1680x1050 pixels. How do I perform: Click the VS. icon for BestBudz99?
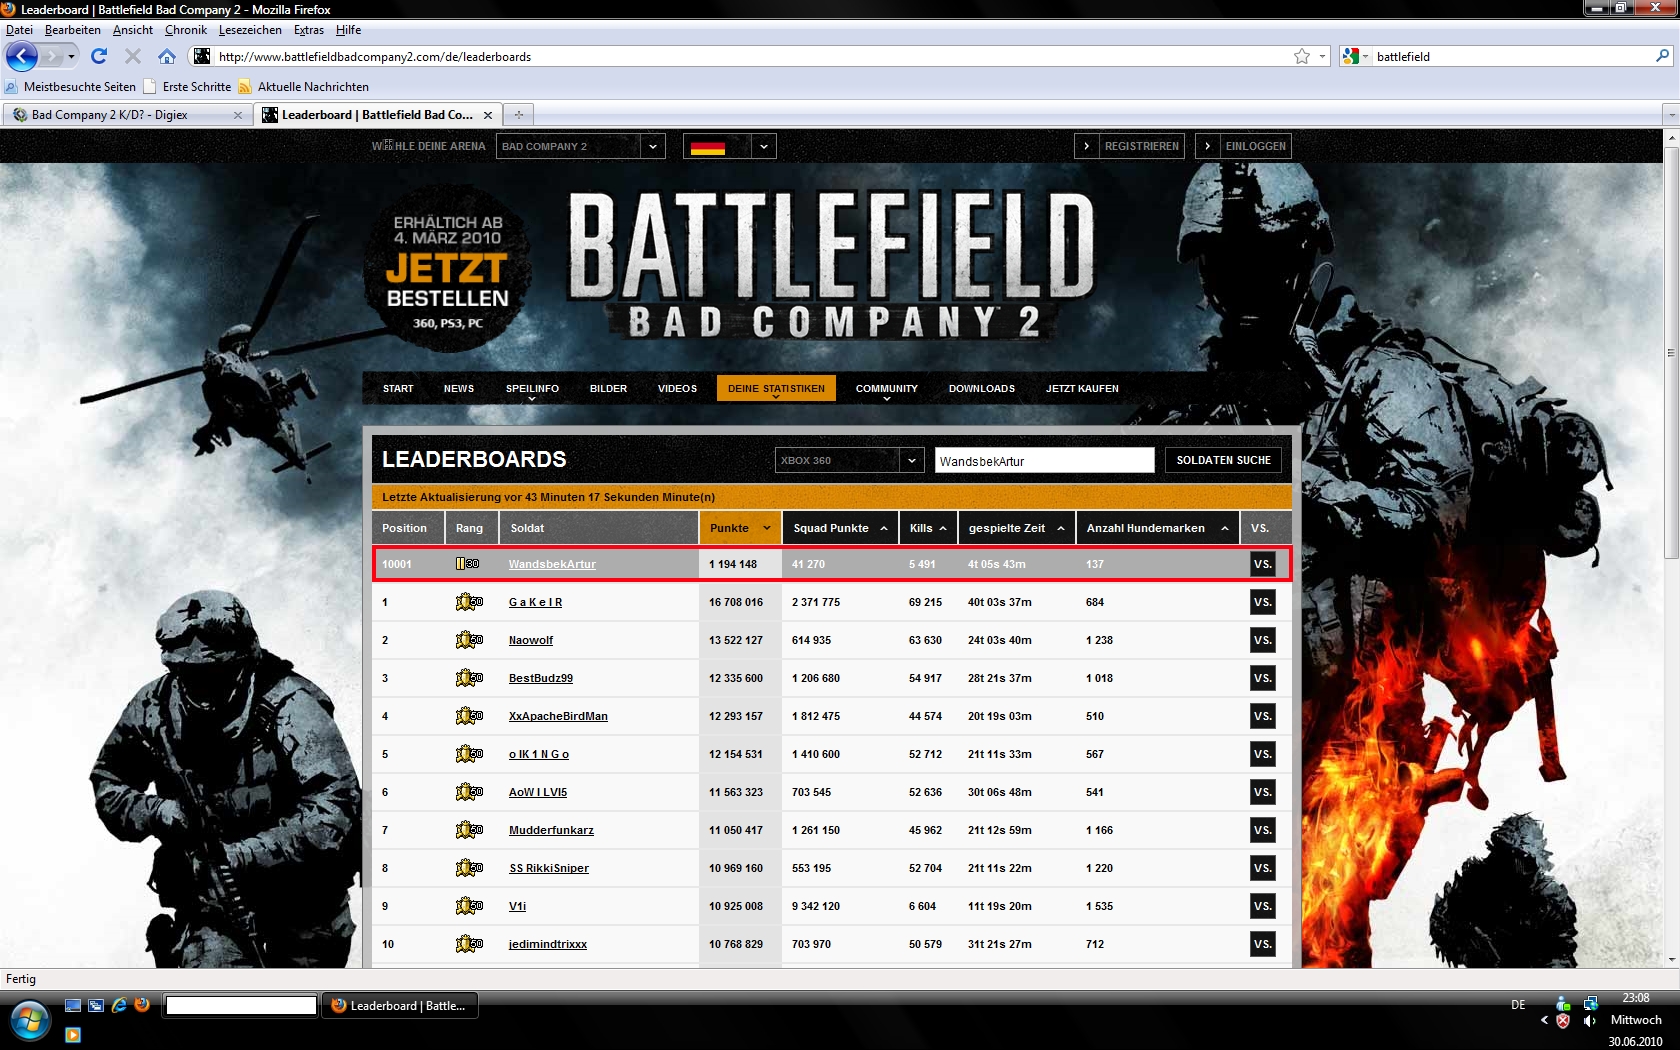[1263, 678]
